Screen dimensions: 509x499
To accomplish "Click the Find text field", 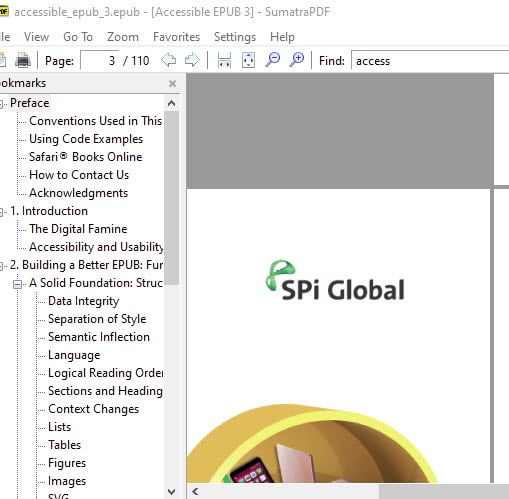I will pos(430,61).
